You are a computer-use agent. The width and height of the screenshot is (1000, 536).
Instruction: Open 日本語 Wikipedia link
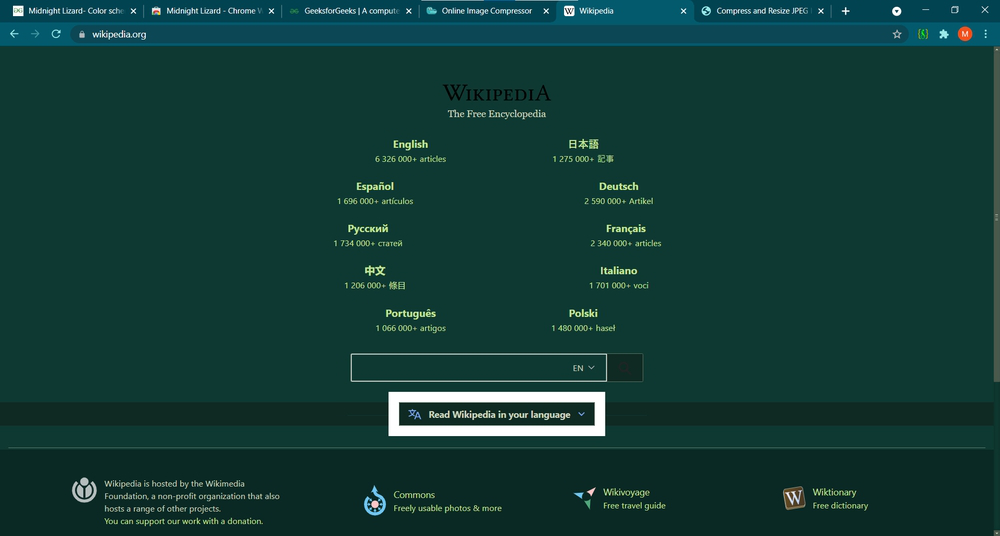[x=584, y=144]
